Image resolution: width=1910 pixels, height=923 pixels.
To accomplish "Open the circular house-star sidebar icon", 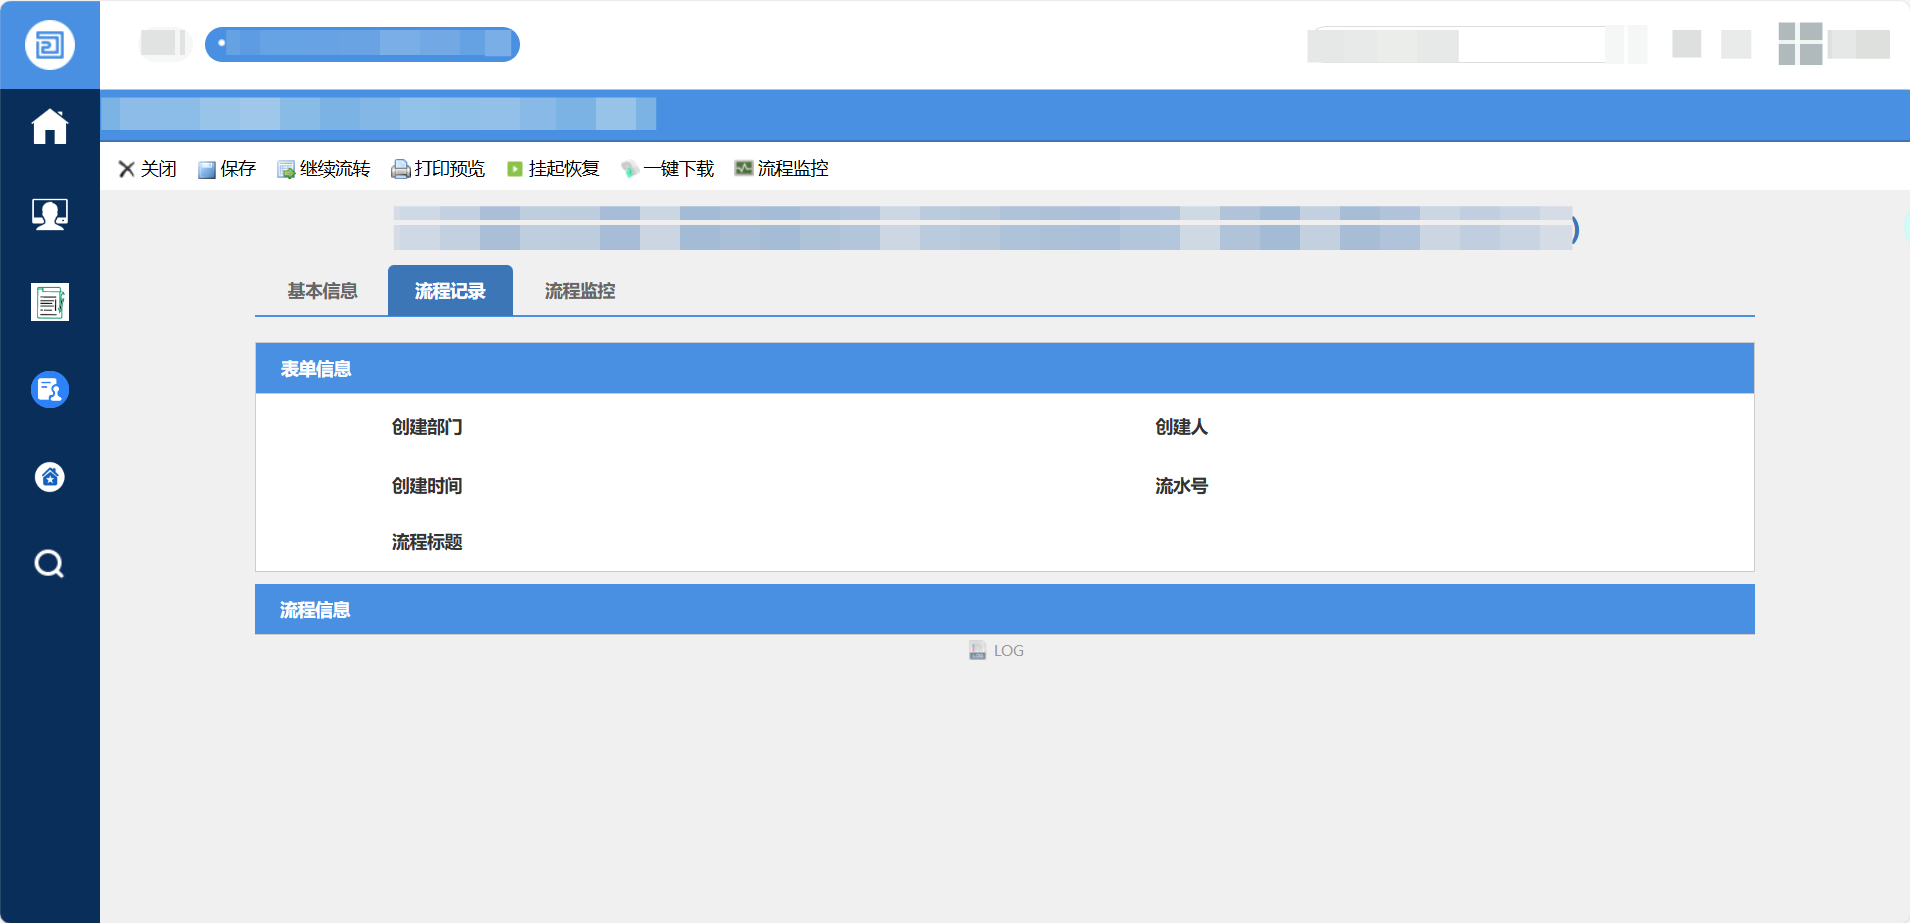I will (50, 477).
